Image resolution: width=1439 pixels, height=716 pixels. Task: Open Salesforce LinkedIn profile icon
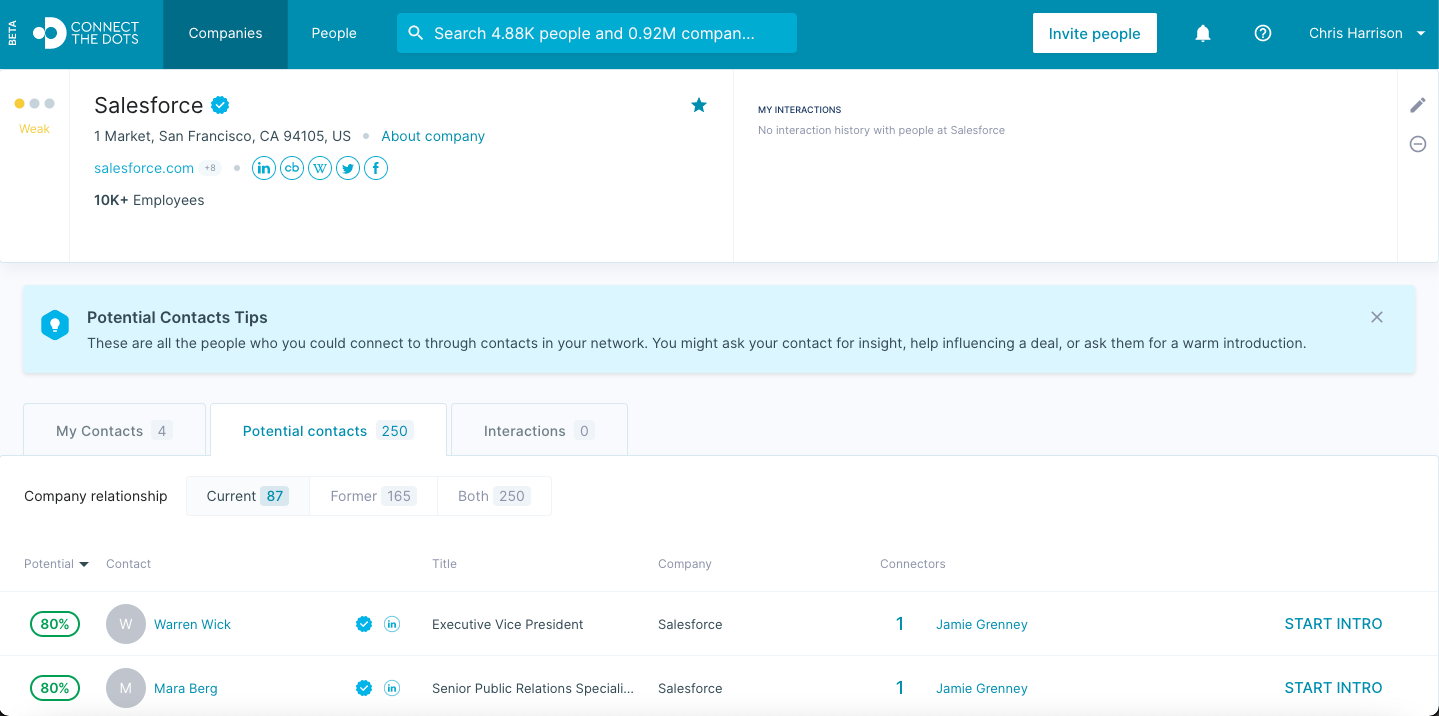click(263, 168)
